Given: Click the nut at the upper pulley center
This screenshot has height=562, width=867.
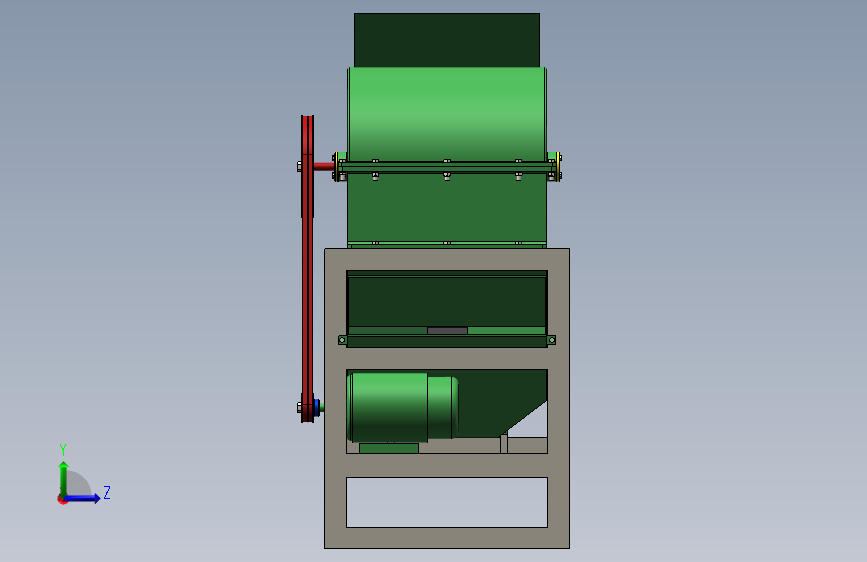Looking at the screenshot, I should pos(299,166).
